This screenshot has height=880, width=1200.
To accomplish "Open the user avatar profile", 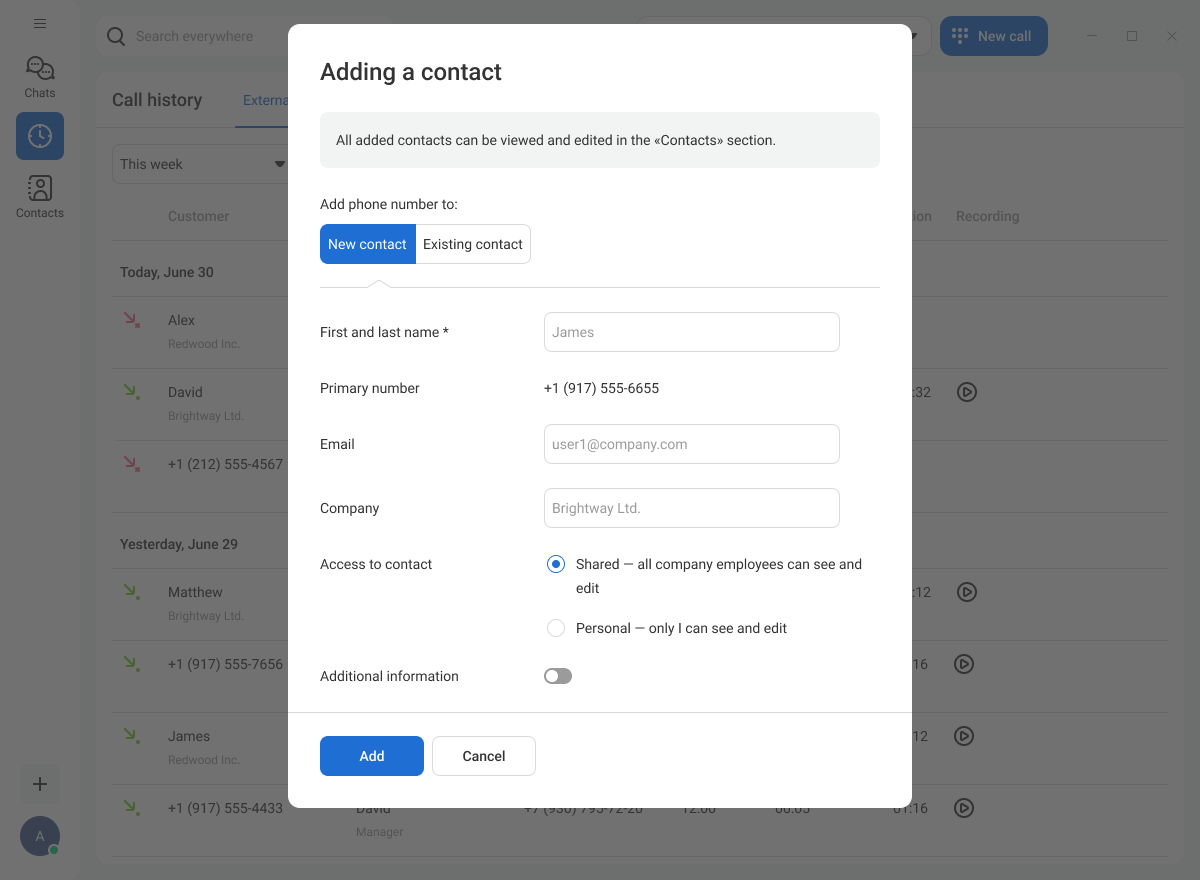I will [x=40, y=836].
